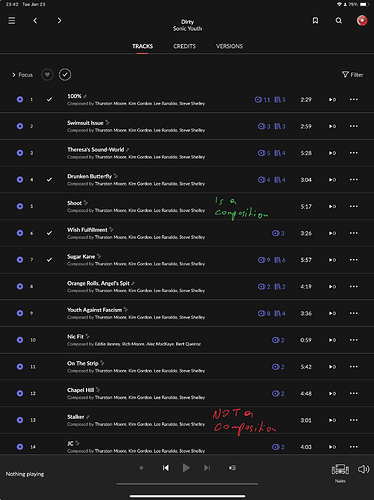Click the main play button
The height and width of the screenshot is (500, 374).
pyautogui.click(x=186, y=468)
